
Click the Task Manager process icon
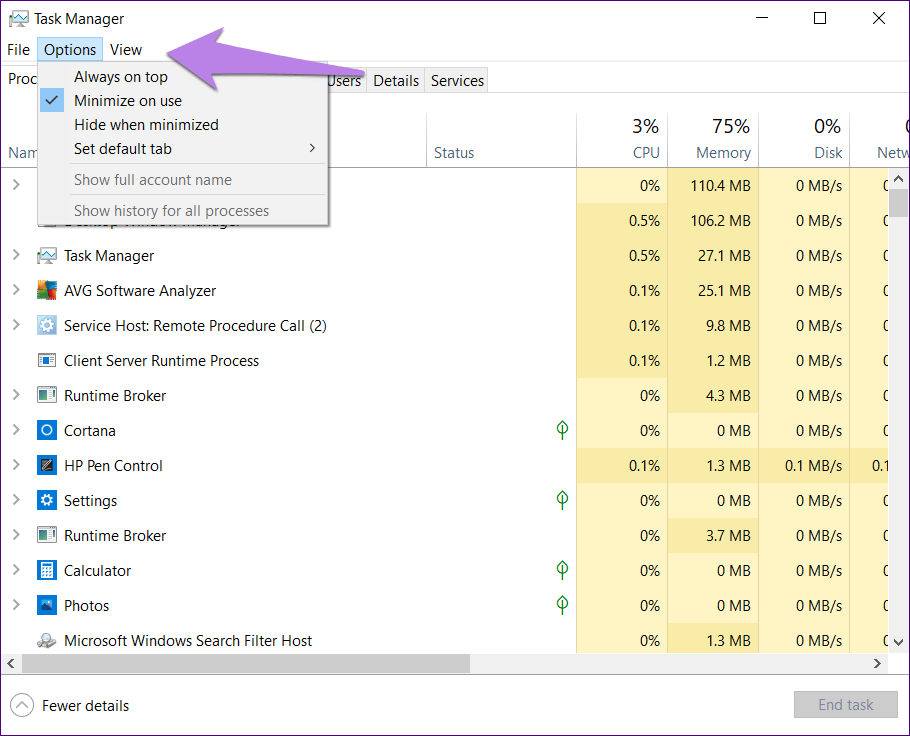(x=46, y=256)
